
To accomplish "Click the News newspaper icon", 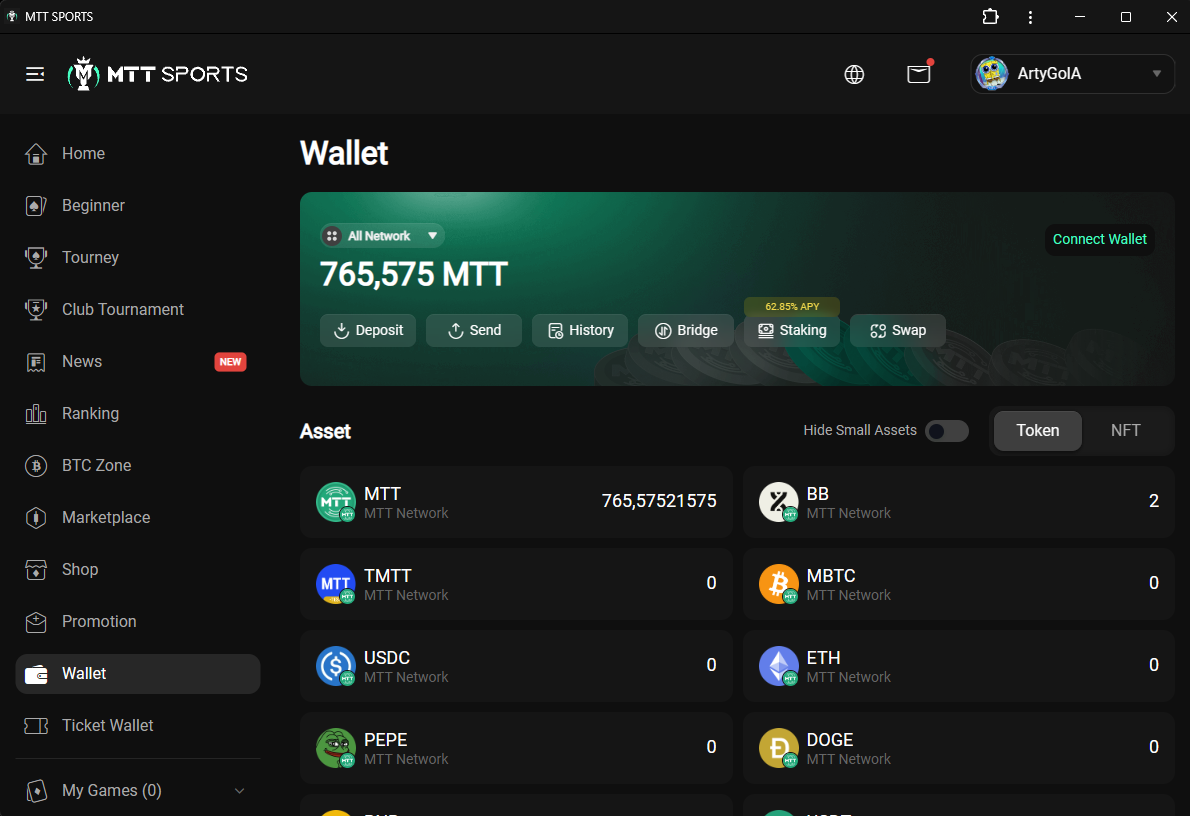I will [36, 362].
